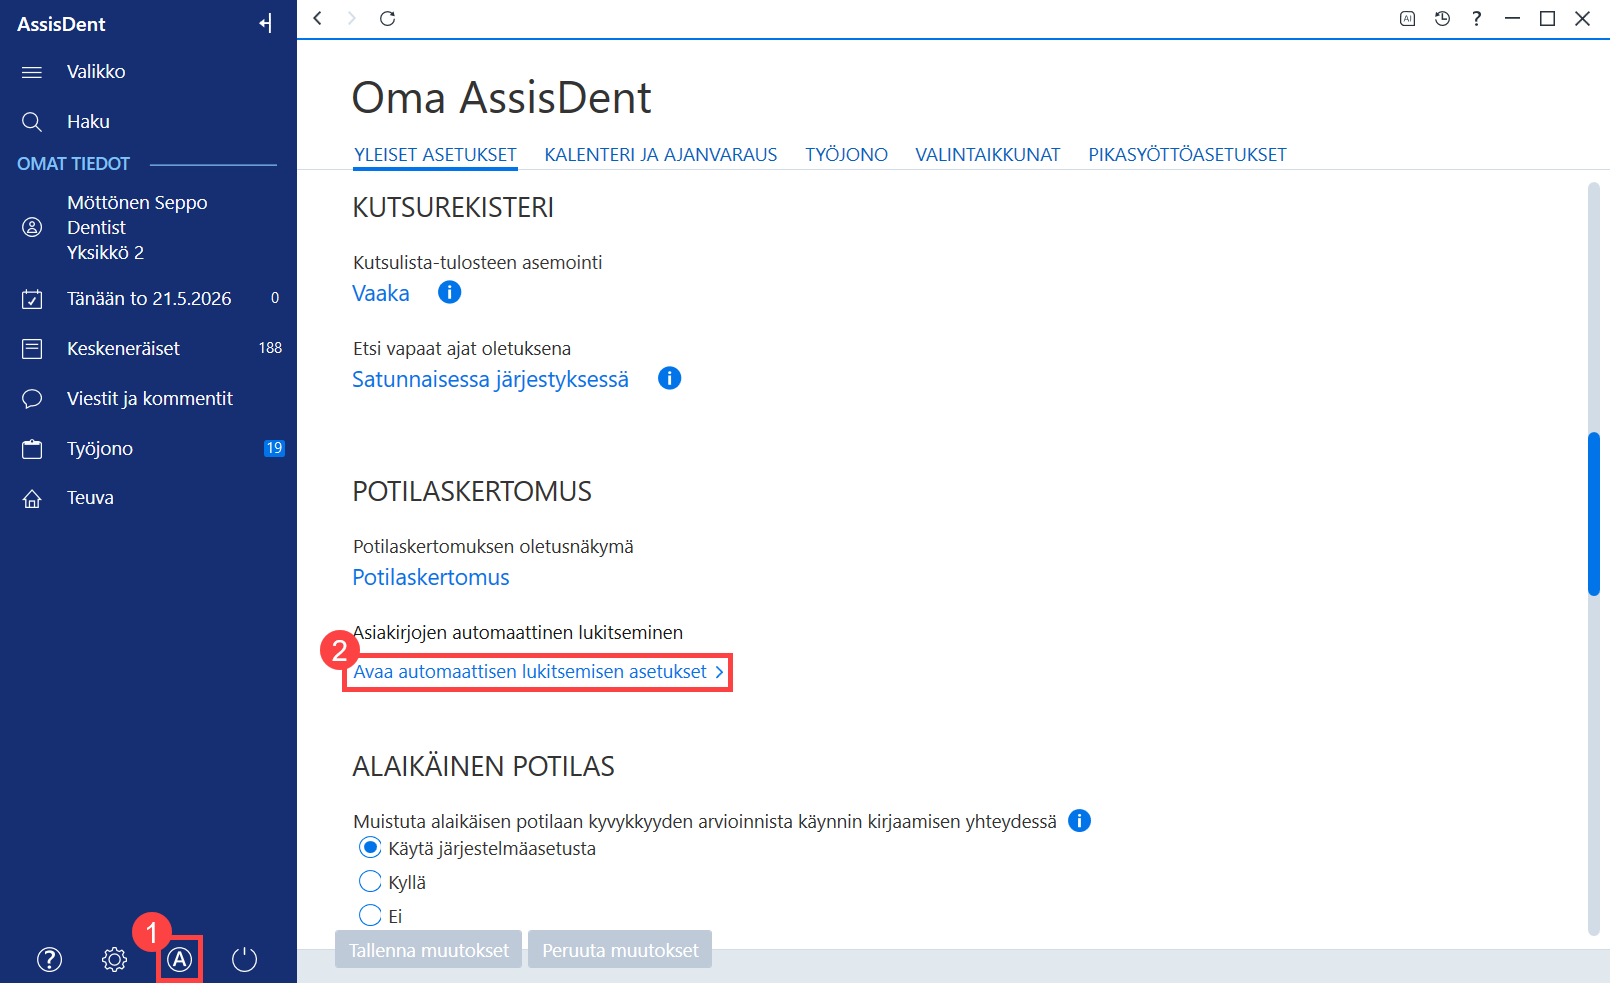Click the power logout icon
The width and height of the screenshot is (1610, 983).
click(244, 960)
